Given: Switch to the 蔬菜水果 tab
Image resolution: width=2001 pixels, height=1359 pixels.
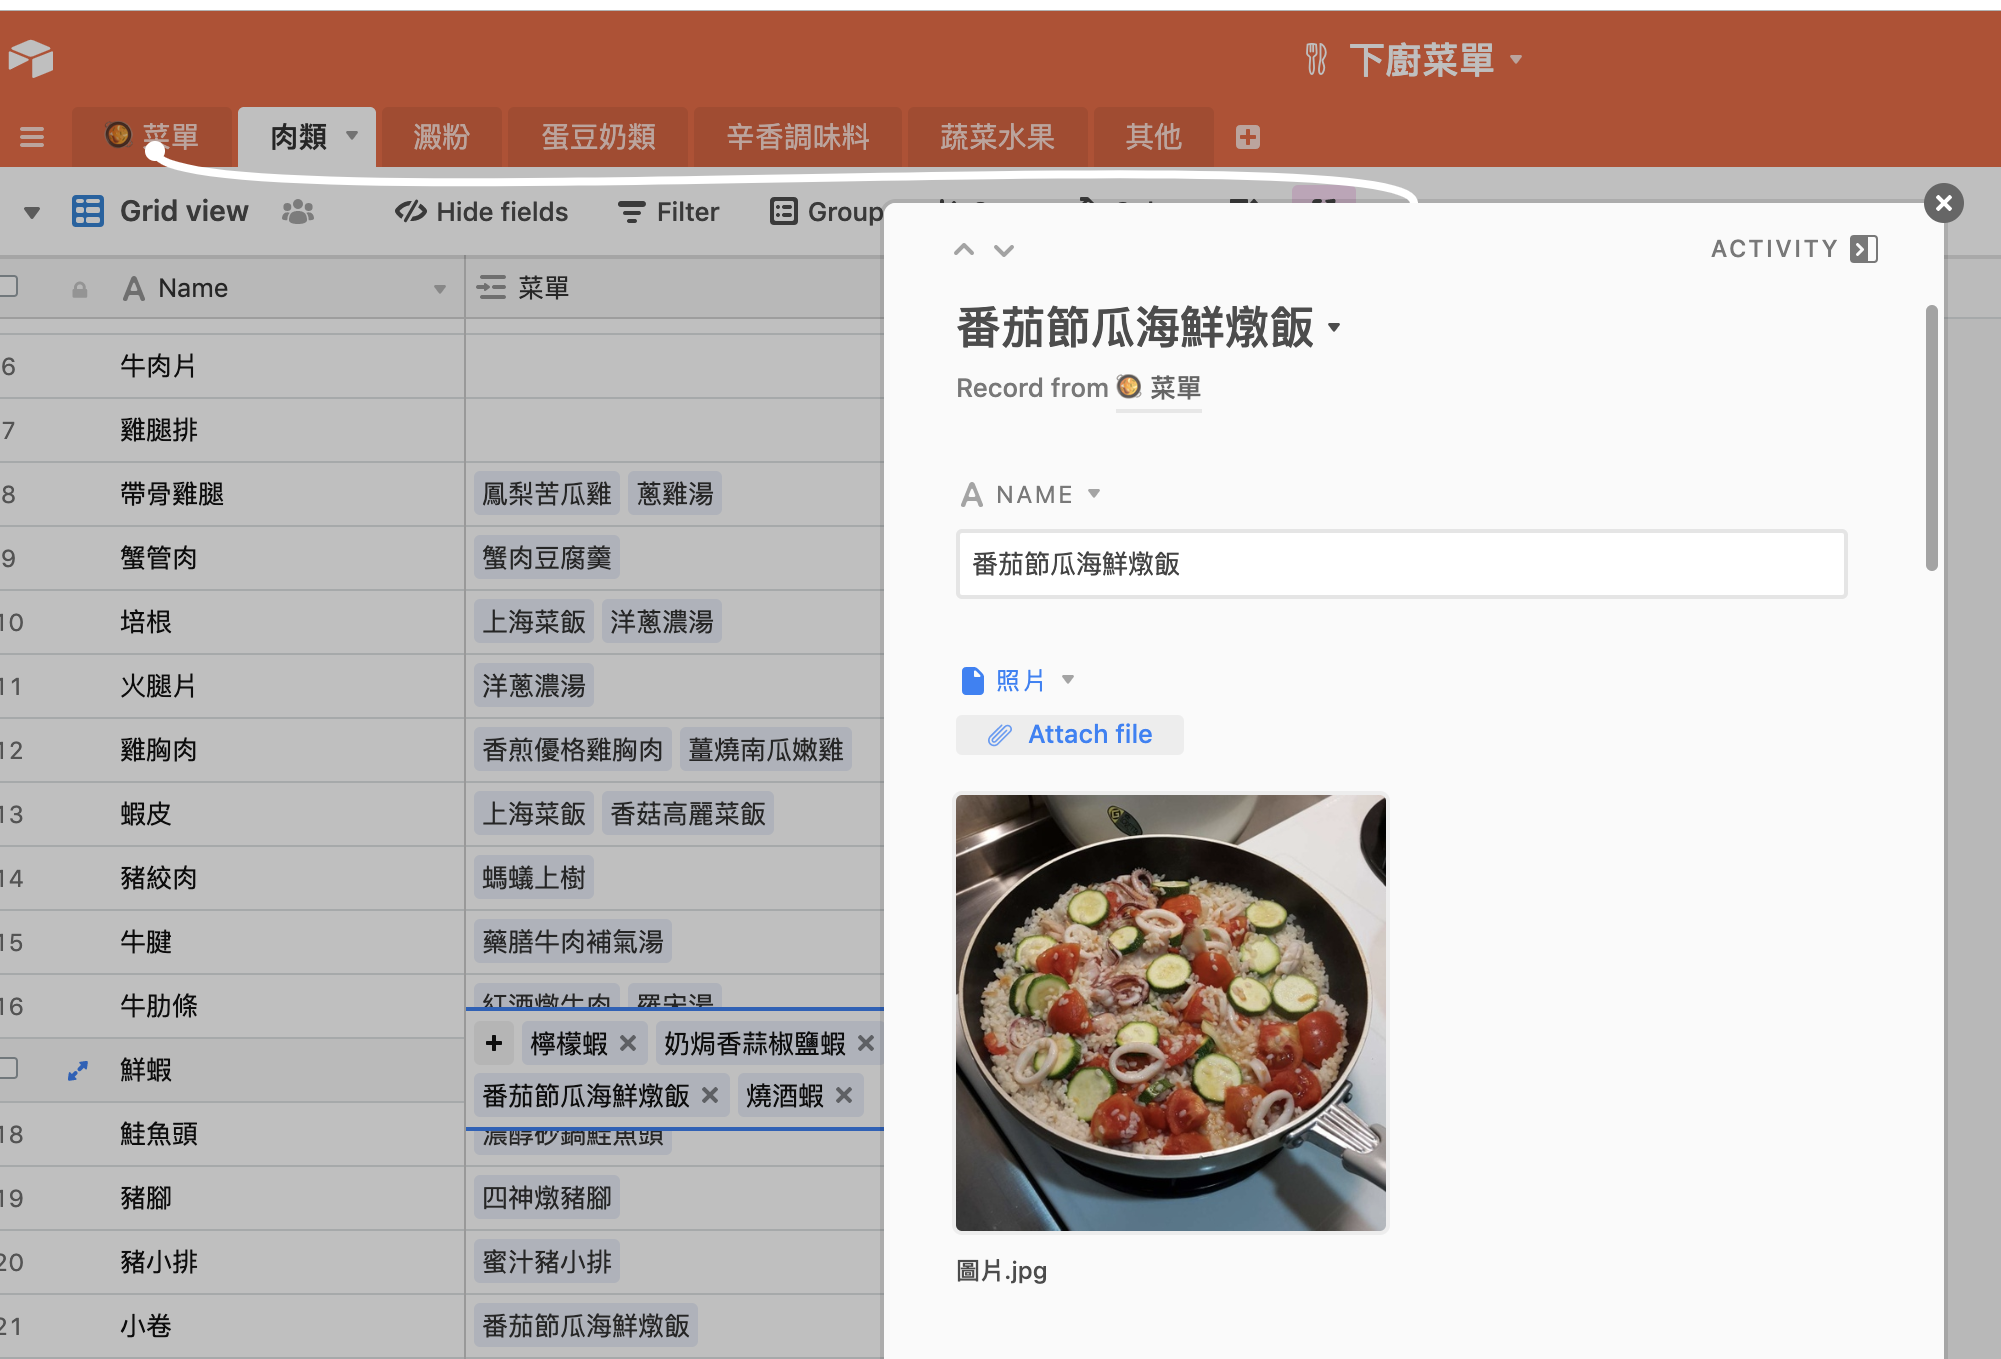Looking at the screenshot, I should coord(997,137).
